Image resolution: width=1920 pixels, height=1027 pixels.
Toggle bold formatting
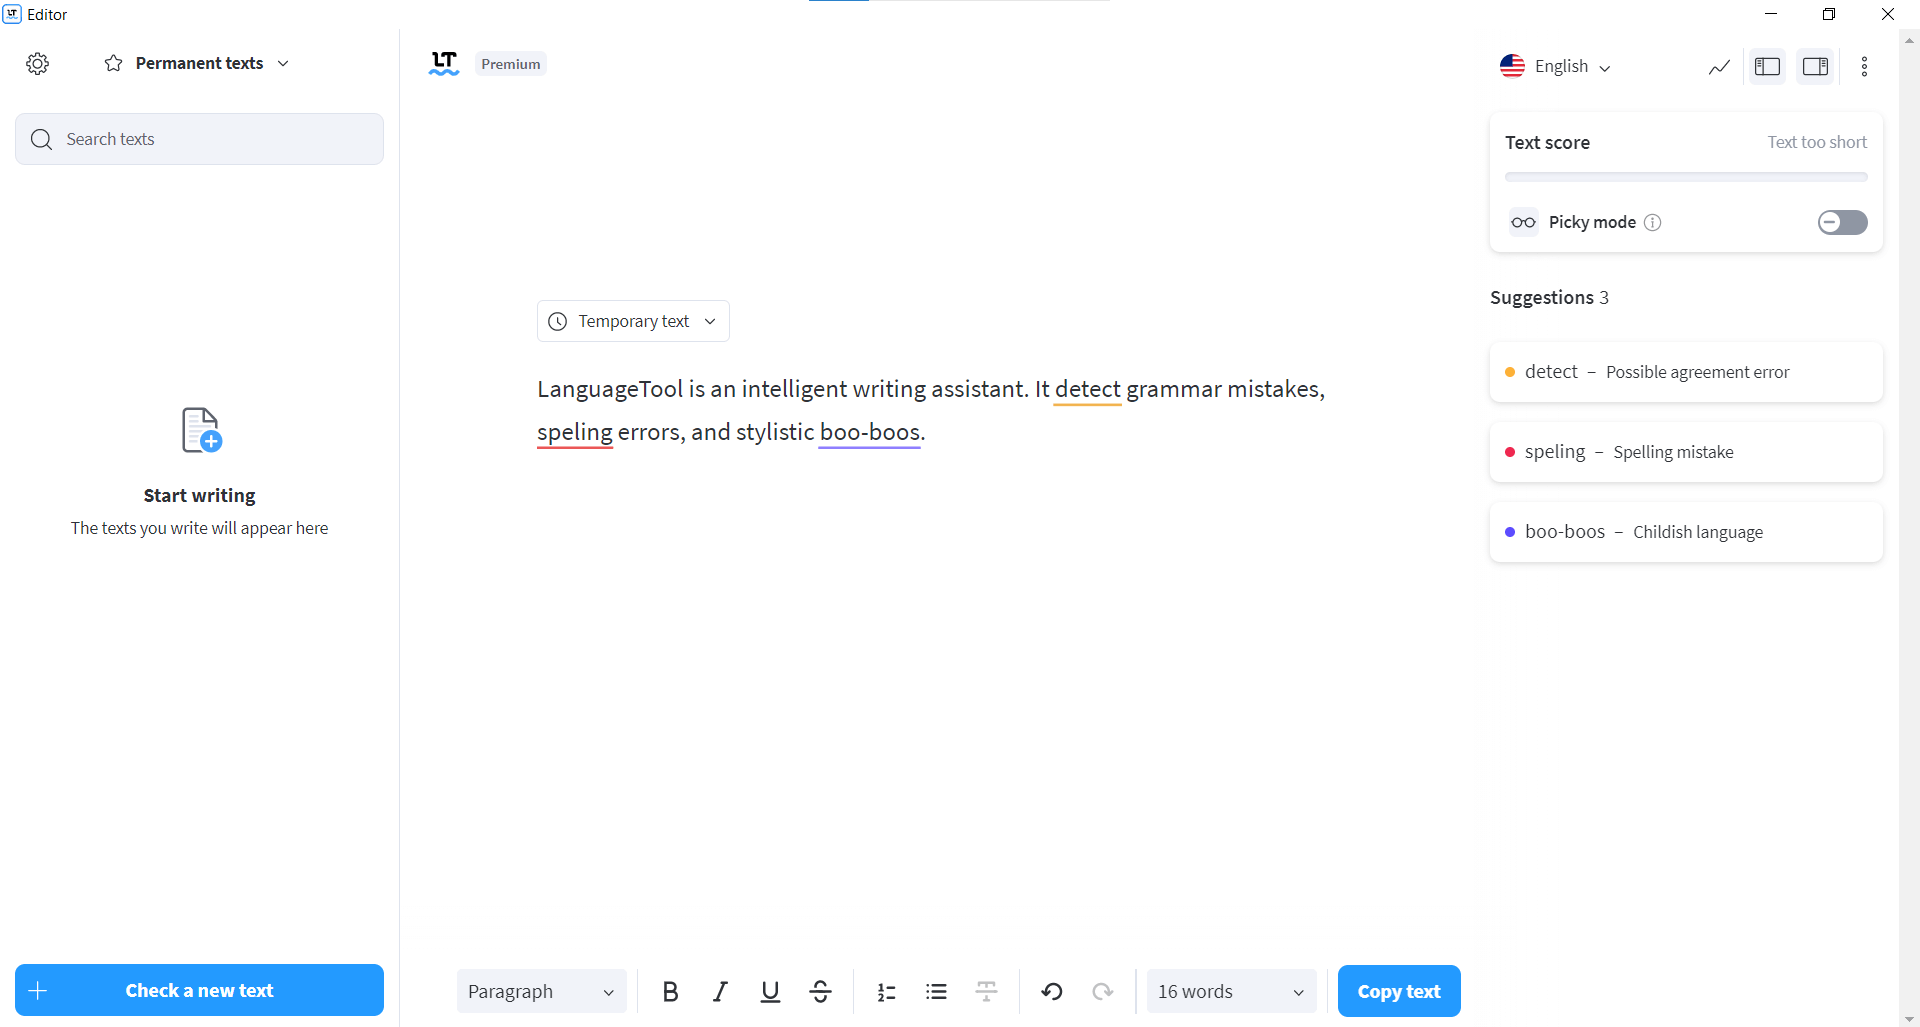pyautogui.click(x=670, y=991)
